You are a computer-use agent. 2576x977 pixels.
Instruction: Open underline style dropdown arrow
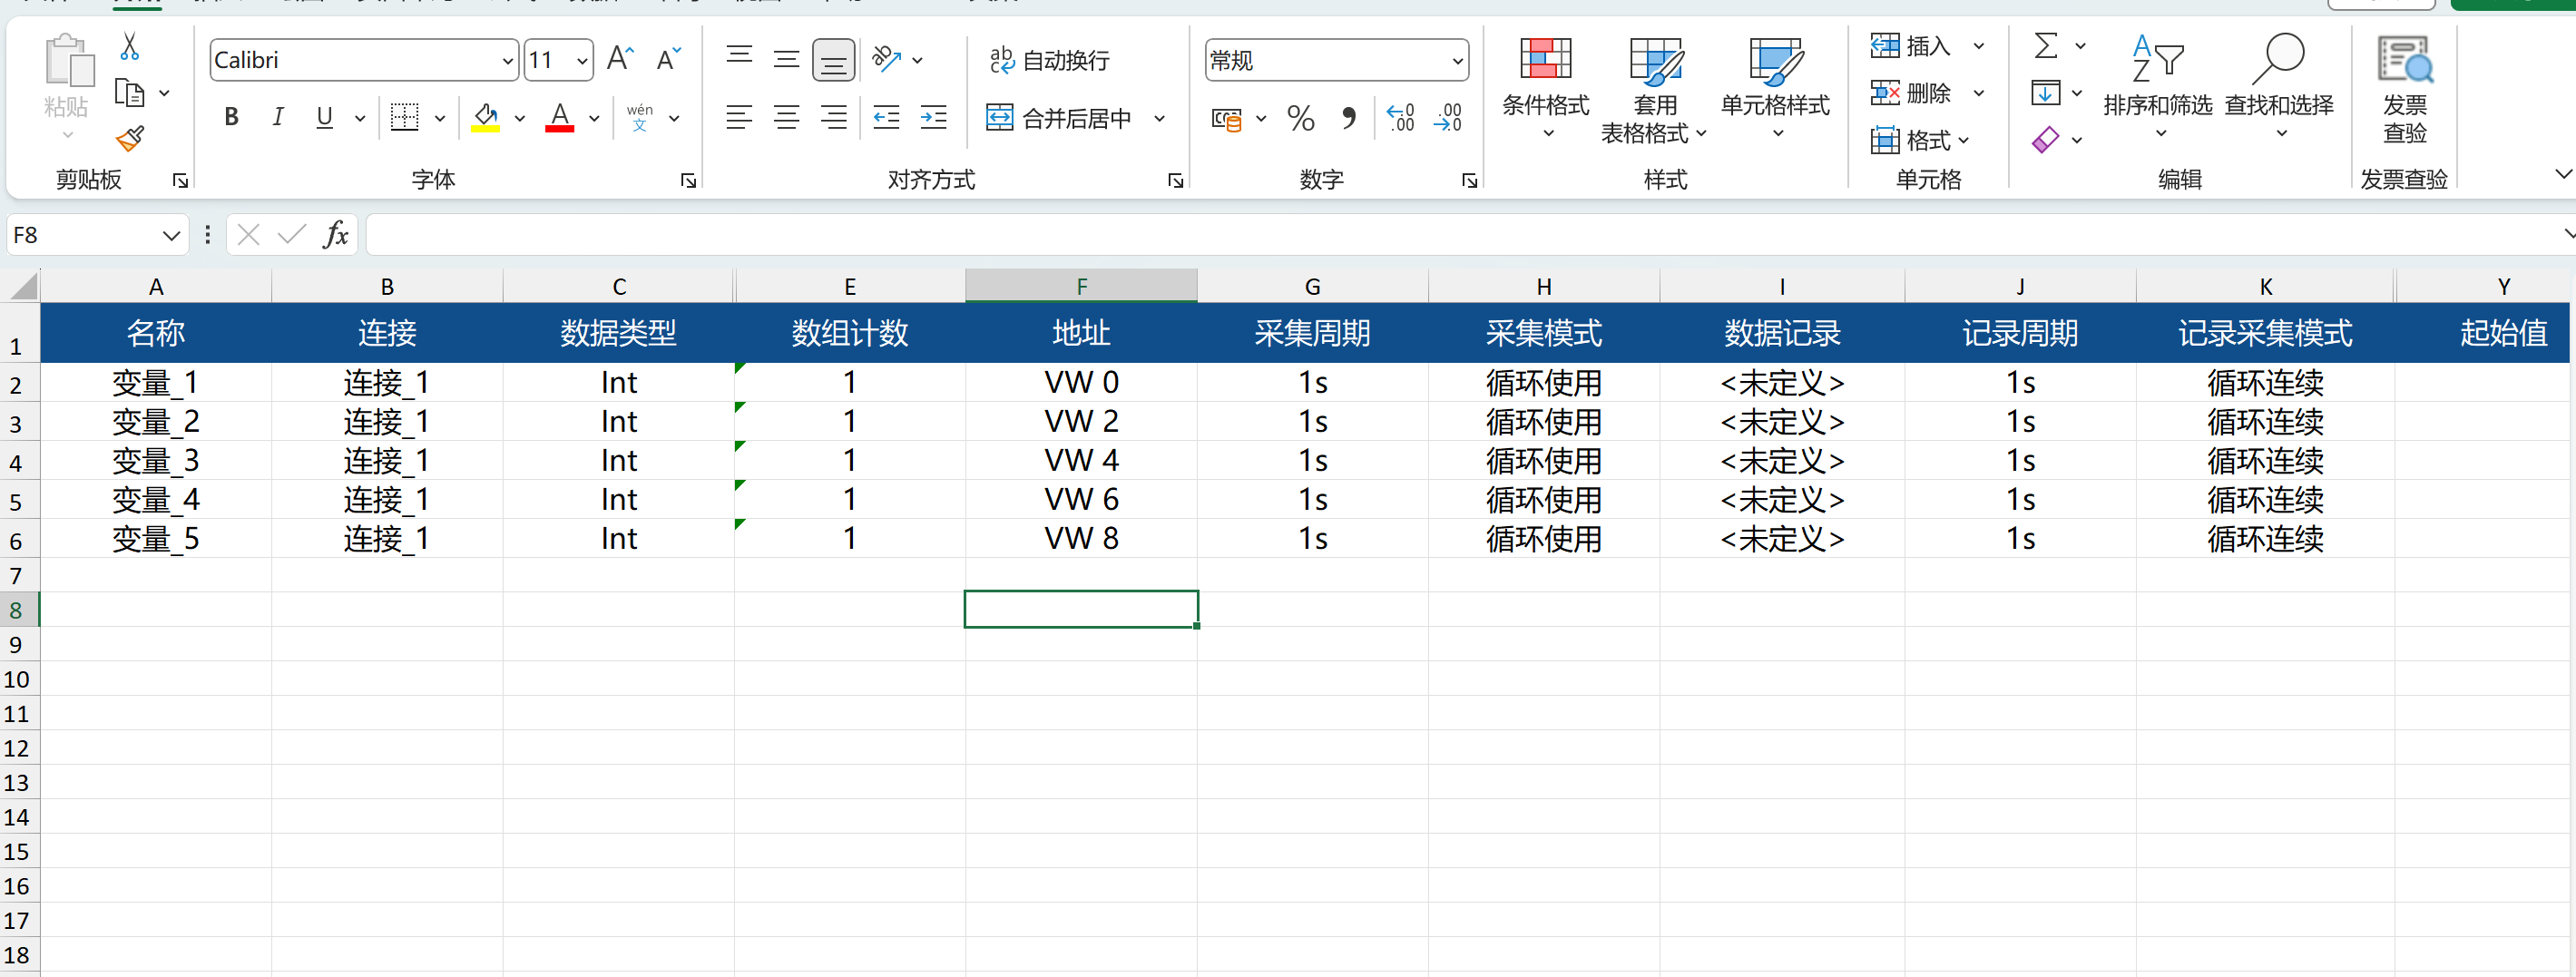tap(359, 118)
